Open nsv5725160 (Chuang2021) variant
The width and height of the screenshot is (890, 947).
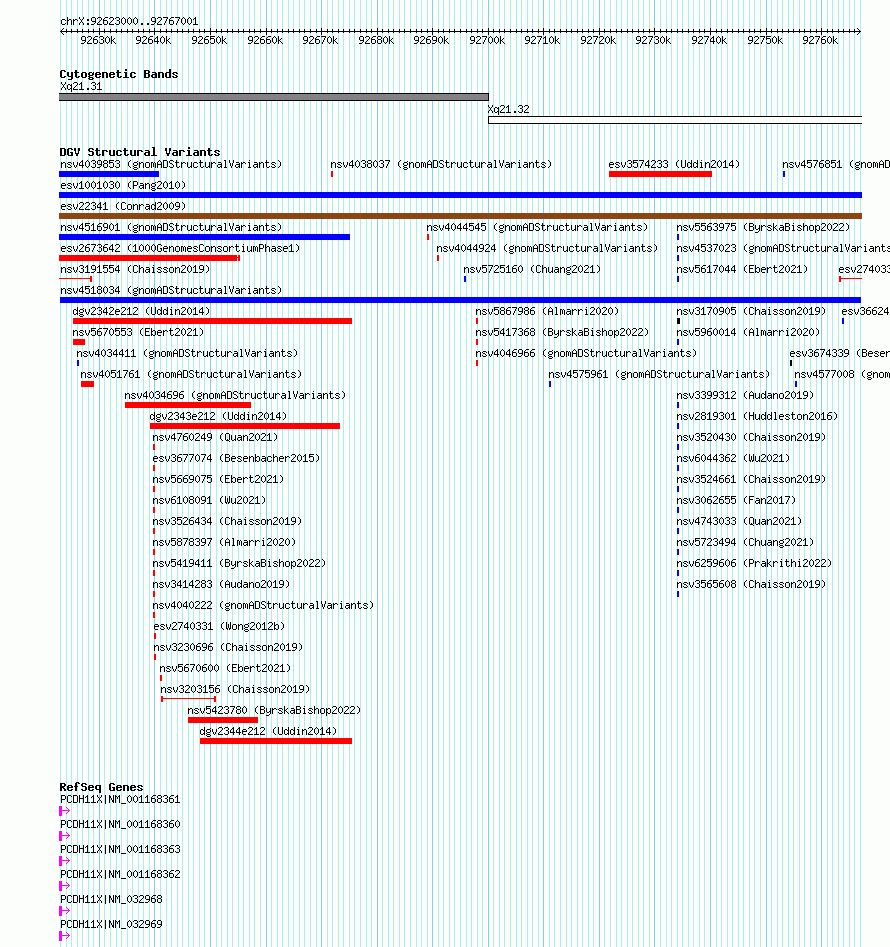click(532, 269)
